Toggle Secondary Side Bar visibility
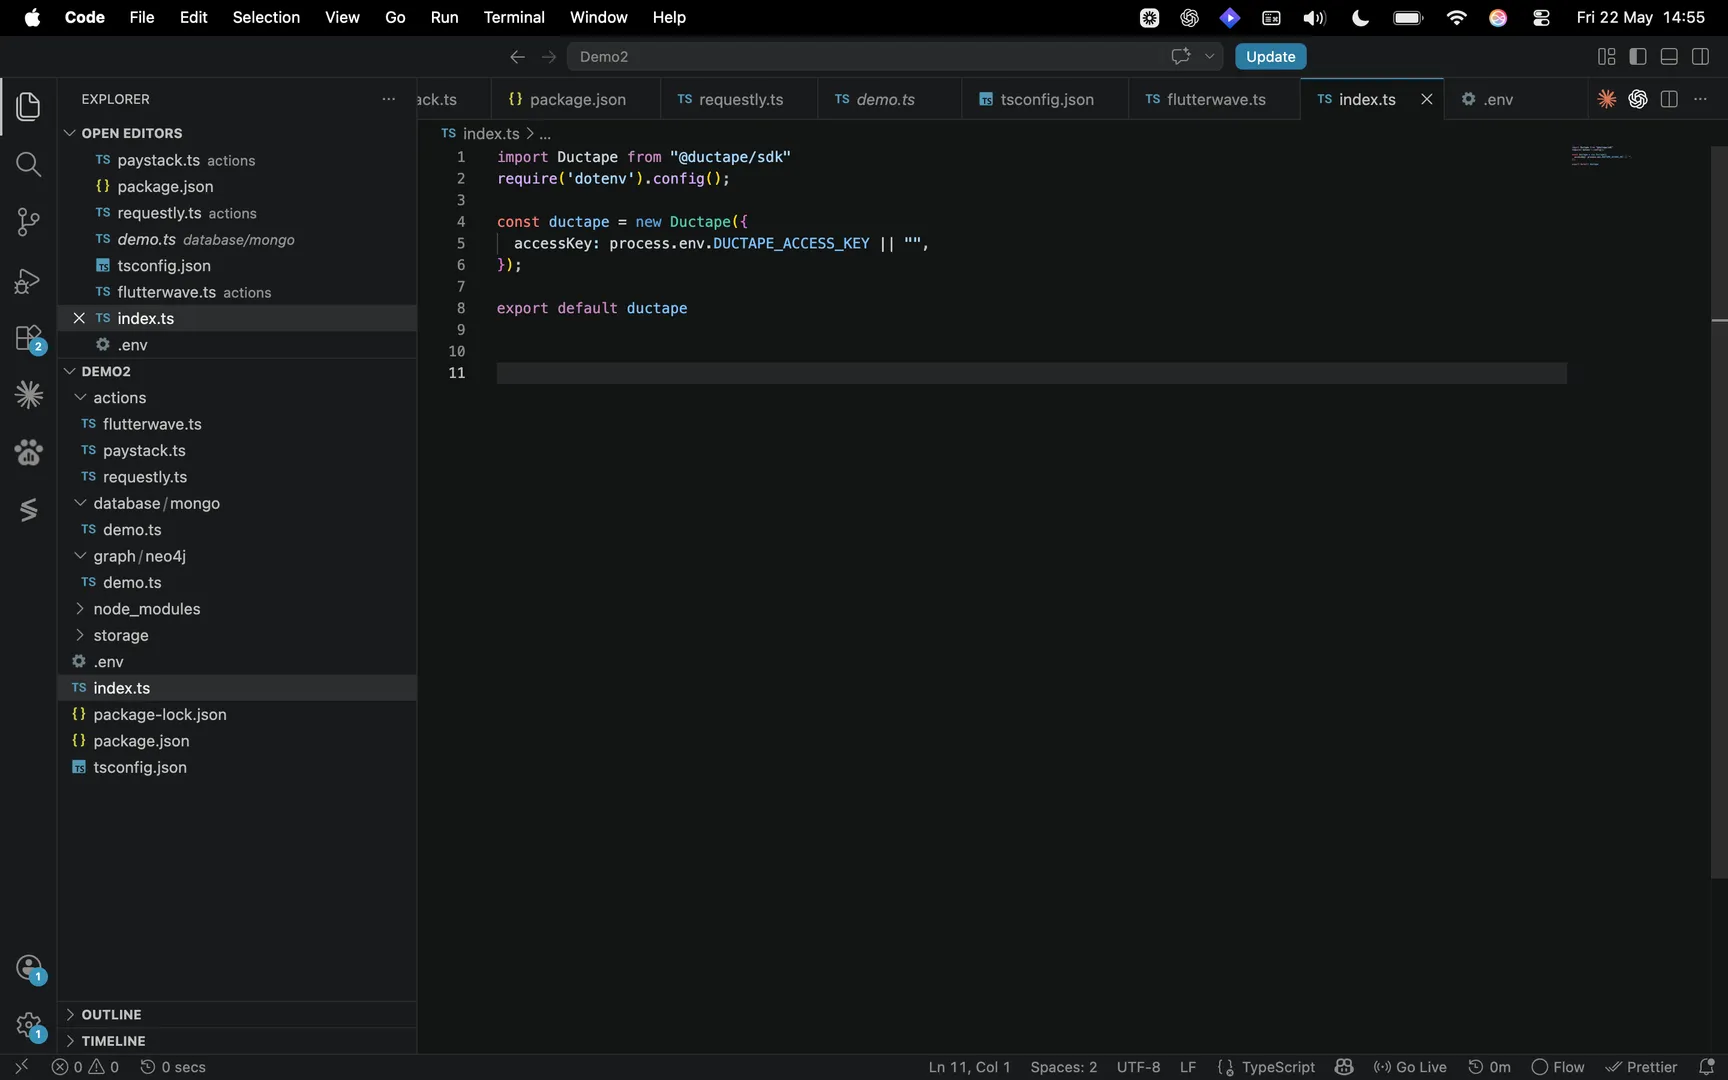1728x1080 pixels. [1700, 57]
